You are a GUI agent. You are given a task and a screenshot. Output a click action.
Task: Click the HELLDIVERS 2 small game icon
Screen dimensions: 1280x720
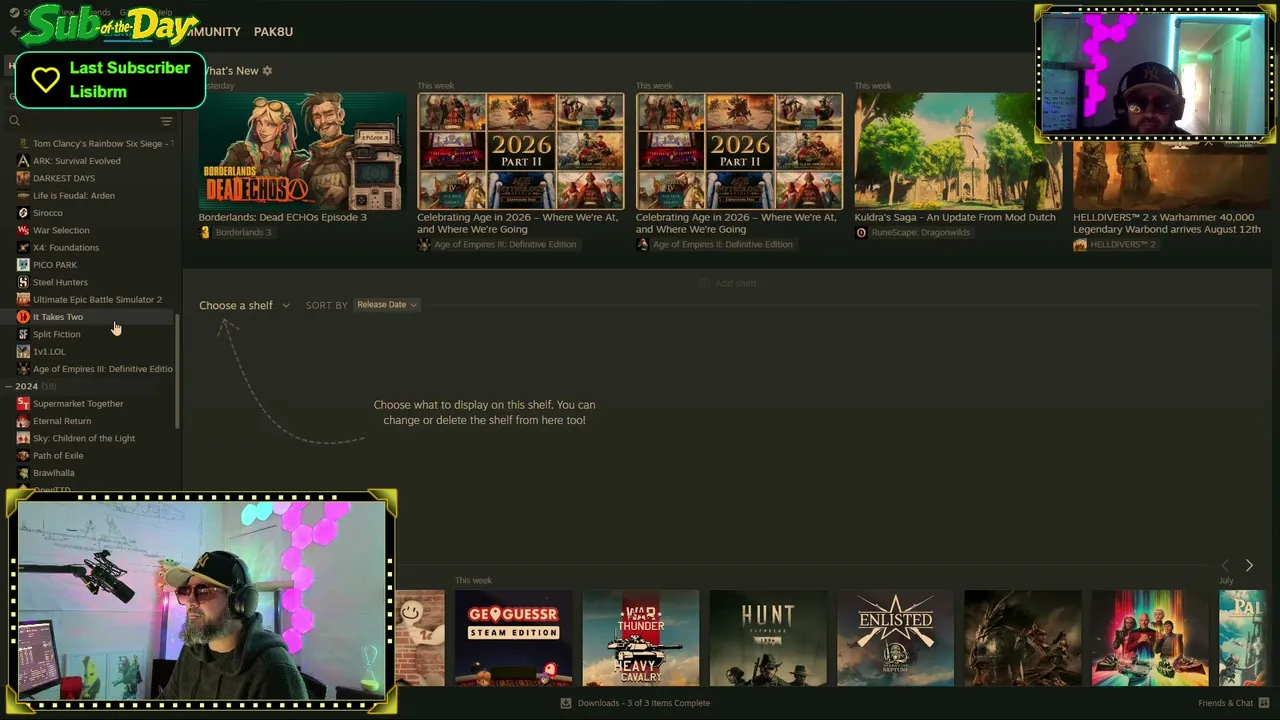point(1080,245)
